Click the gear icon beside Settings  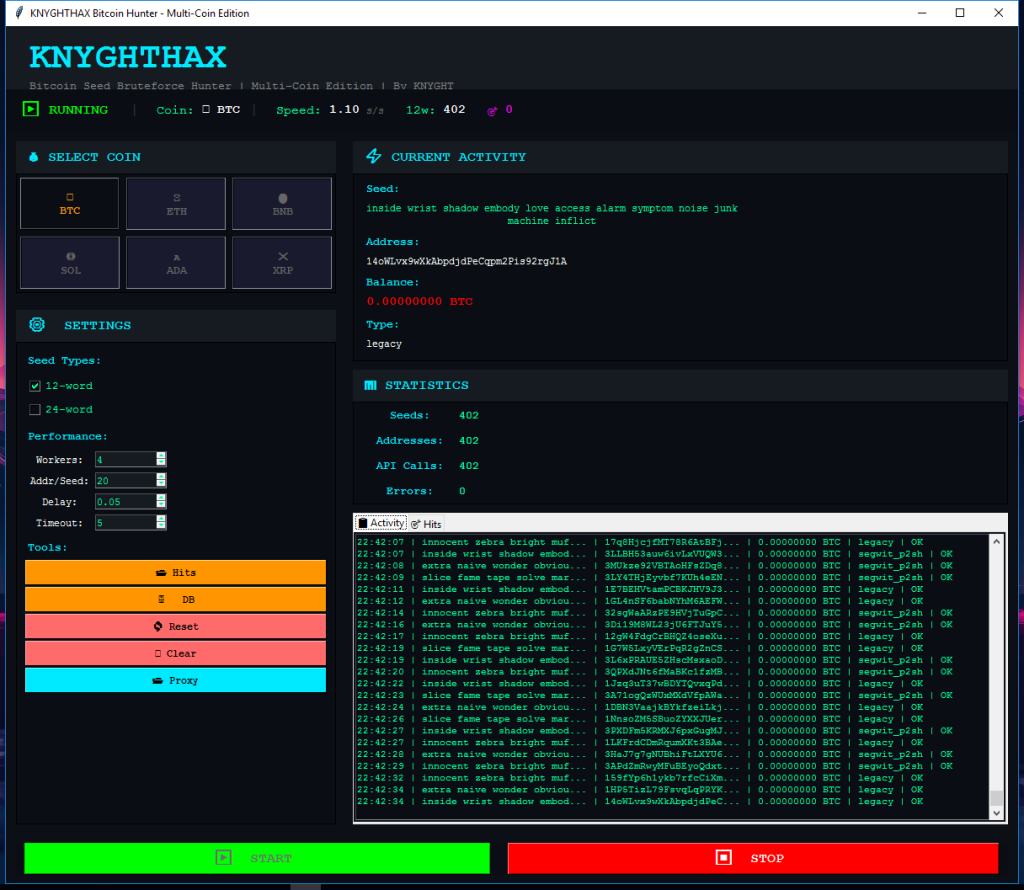pos(37,325)
